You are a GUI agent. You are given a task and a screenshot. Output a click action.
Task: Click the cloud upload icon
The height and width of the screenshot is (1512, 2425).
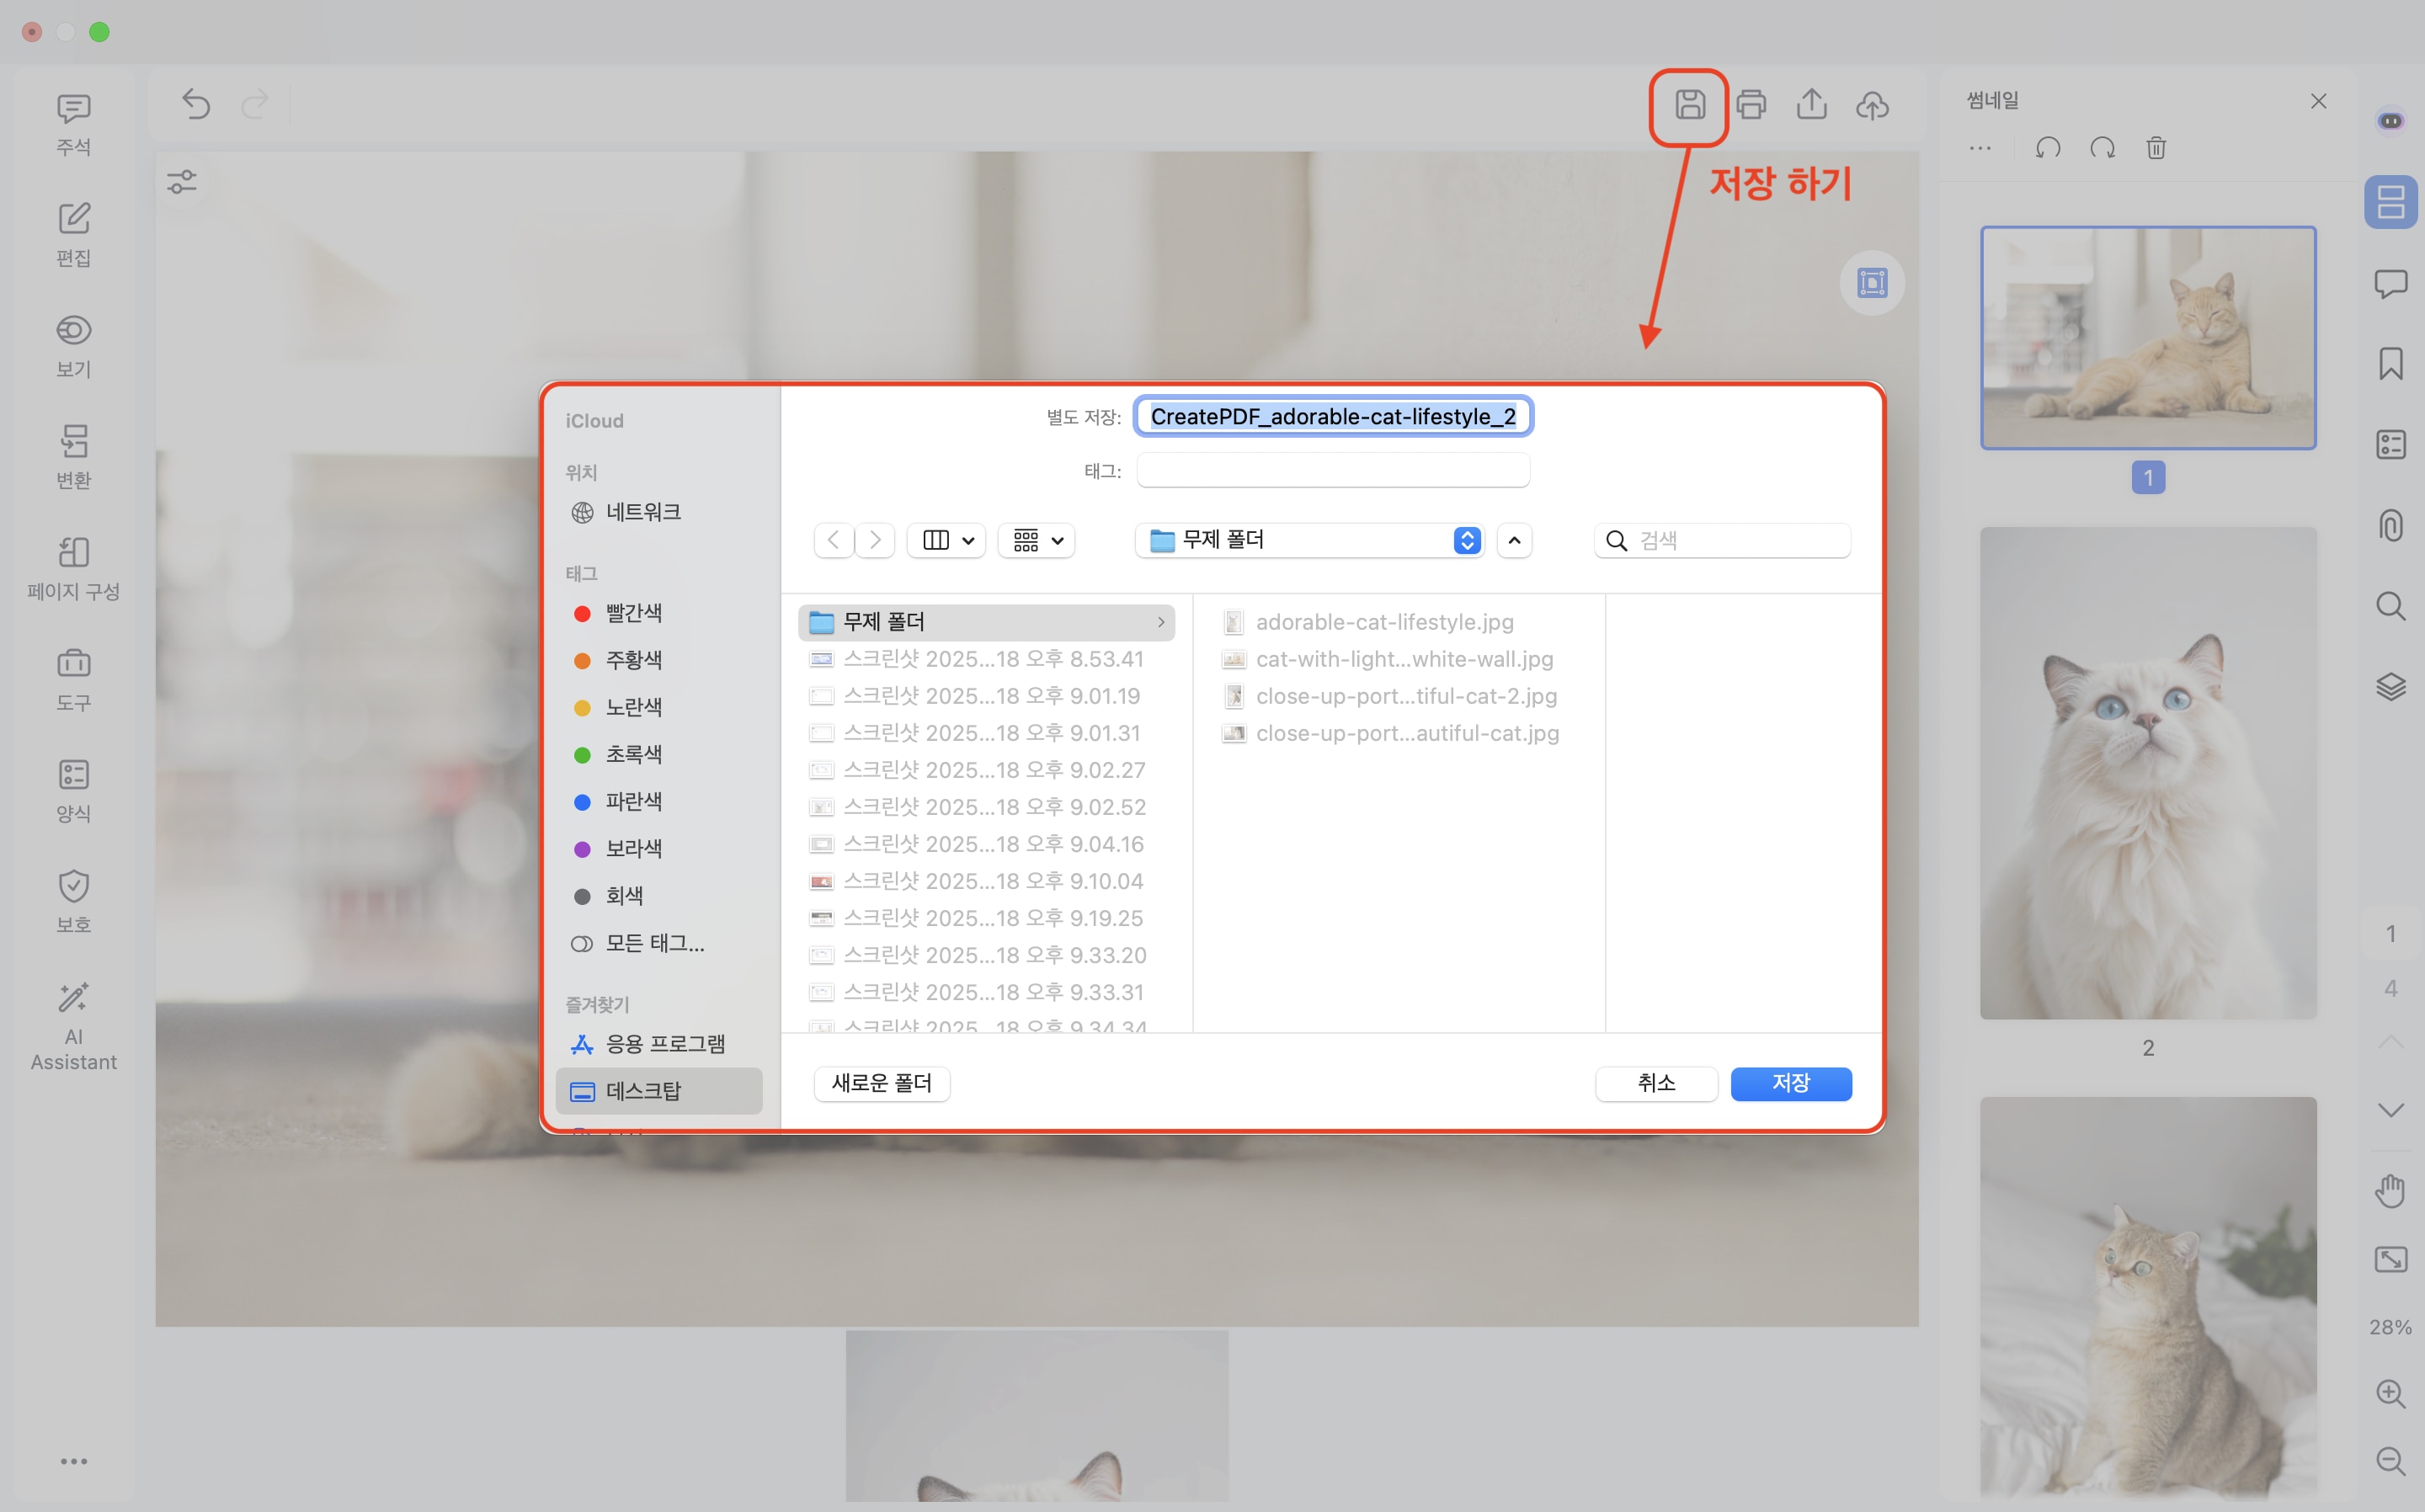[x=1872, y=105]
